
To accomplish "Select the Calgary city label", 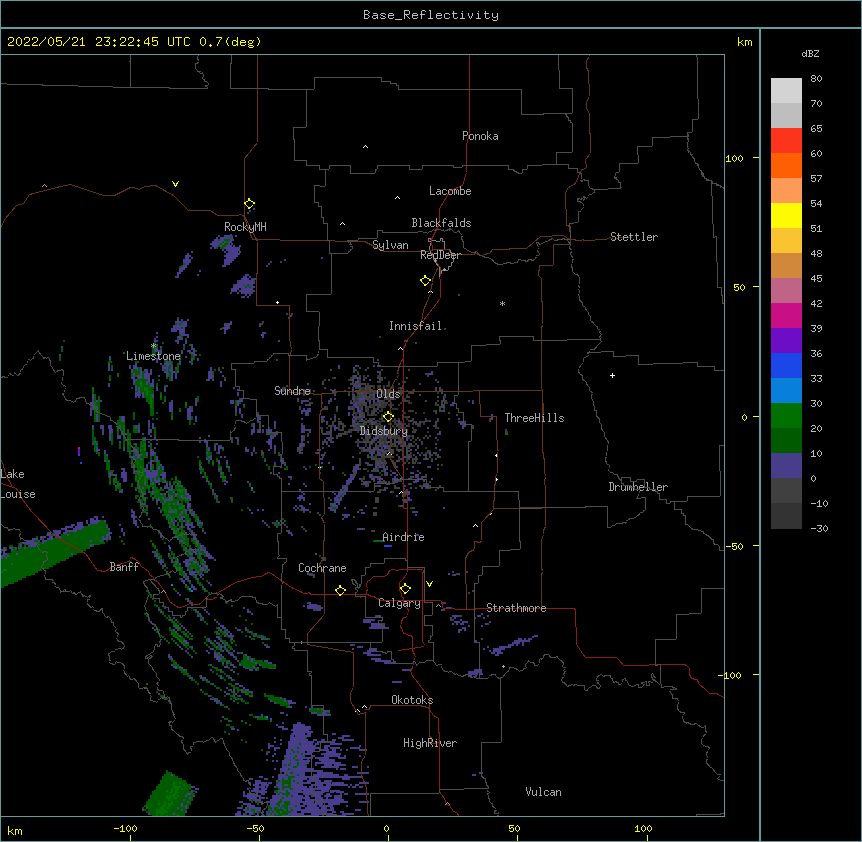I will click(x=399, y=603).
